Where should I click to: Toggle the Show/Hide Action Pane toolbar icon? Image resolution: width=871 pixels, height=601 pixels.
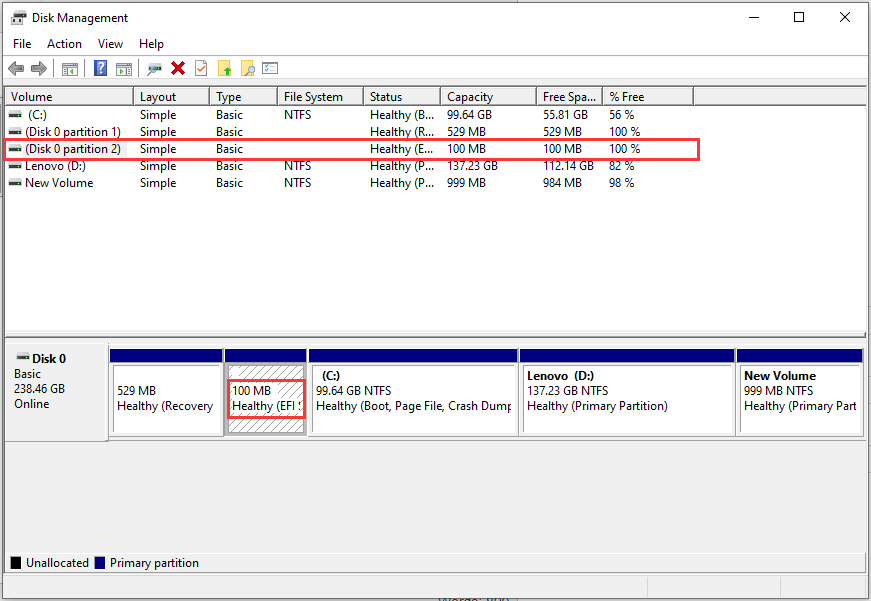pos(124,68)
